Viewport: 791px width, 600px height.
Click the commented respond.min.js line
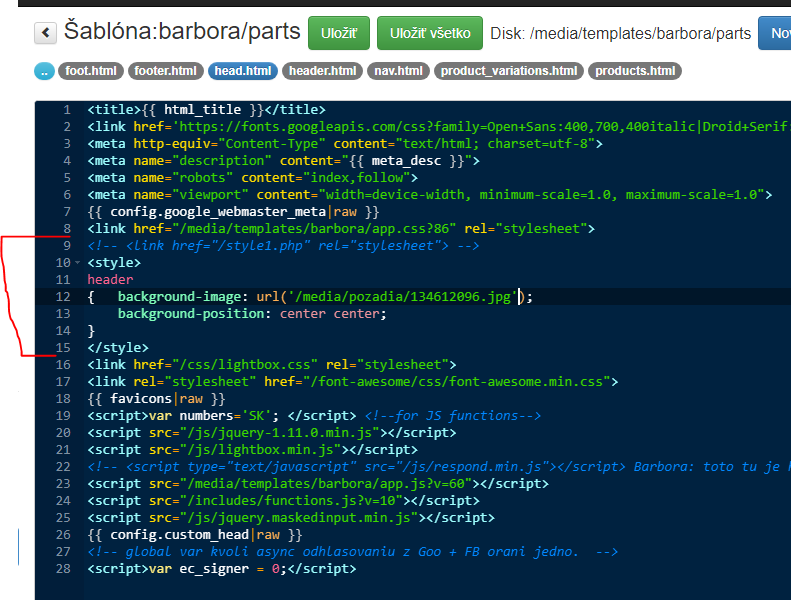[x=439, y=467]
